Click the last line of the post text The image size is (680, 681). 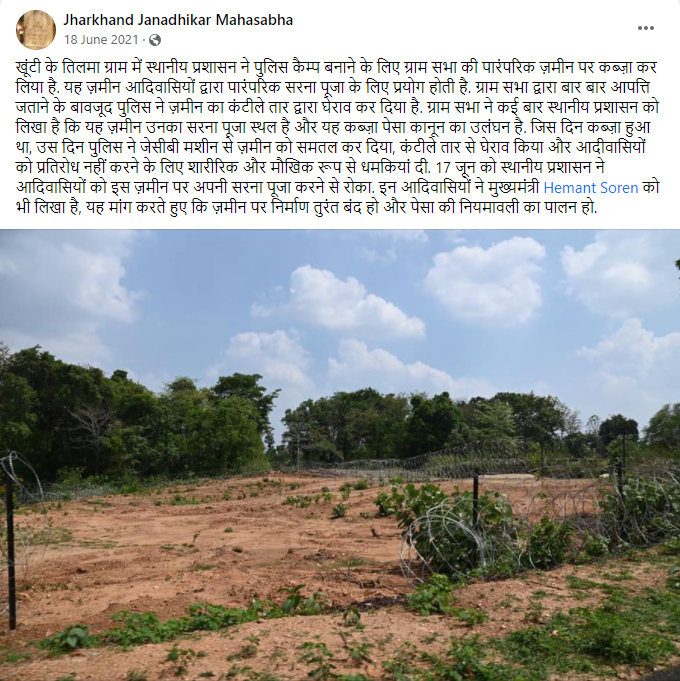pyautogui.click(x=307, y=208)
